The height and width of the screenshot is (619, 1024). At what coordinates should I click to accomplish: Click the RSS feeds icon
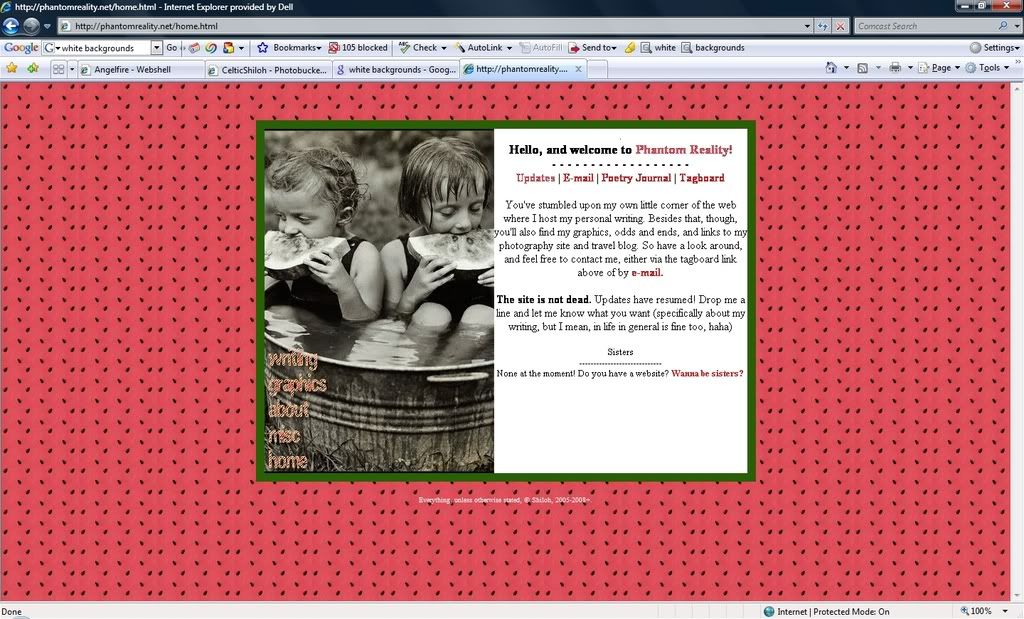(863, 68)
